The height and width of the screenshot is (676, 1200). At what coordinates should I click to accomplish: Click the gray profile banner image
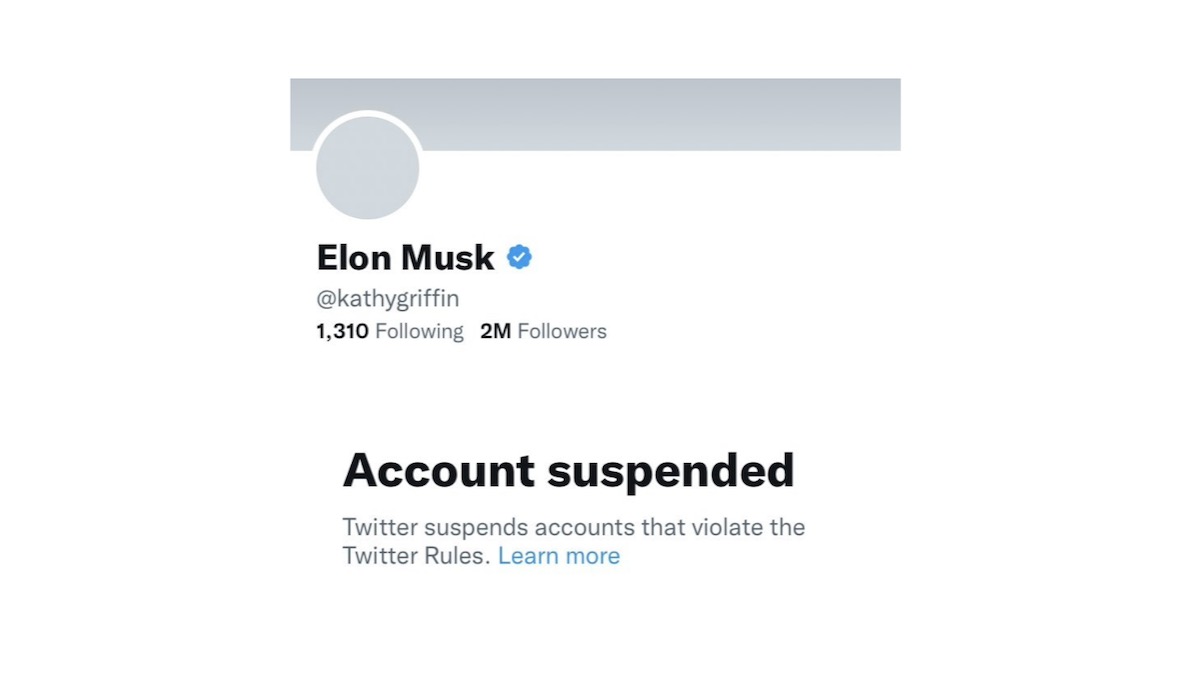(x=650, y=114)
